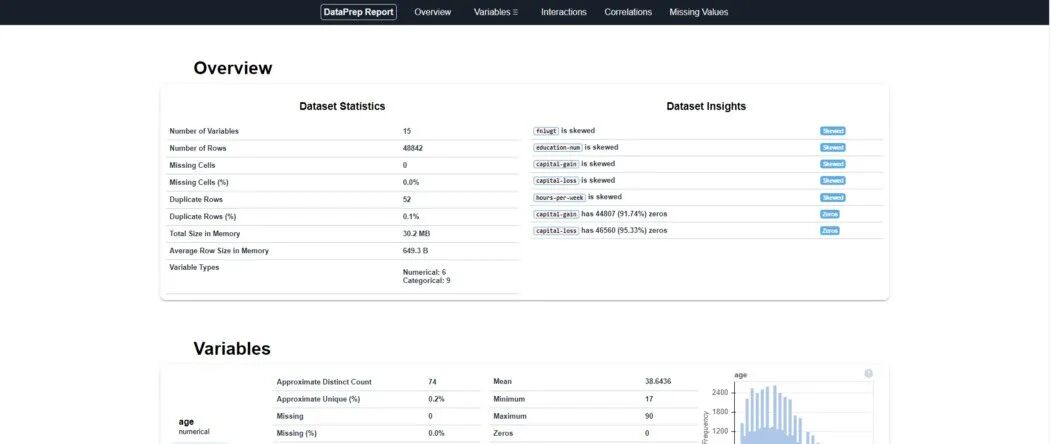Click the Minimum value 17

point(648,399)
